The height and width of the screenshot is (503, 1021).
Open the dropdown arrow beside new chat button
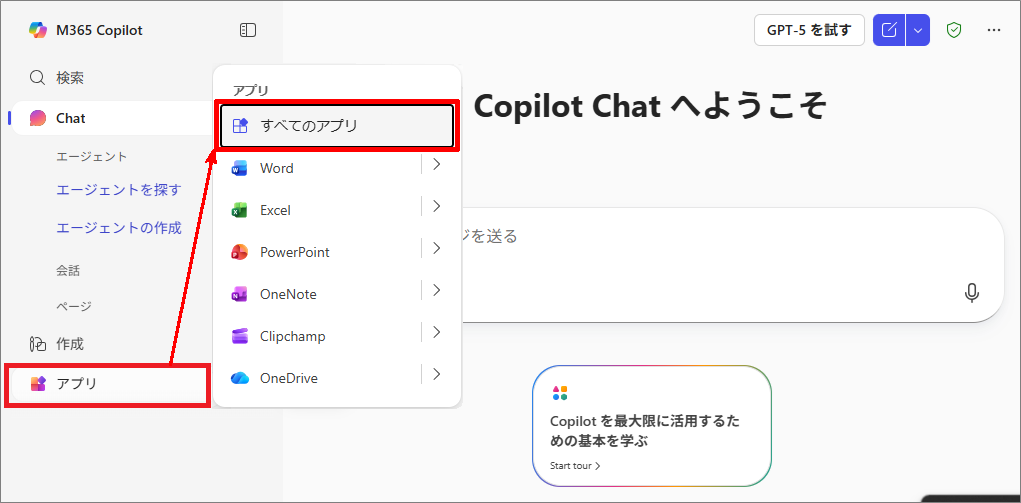coord(918,30)
